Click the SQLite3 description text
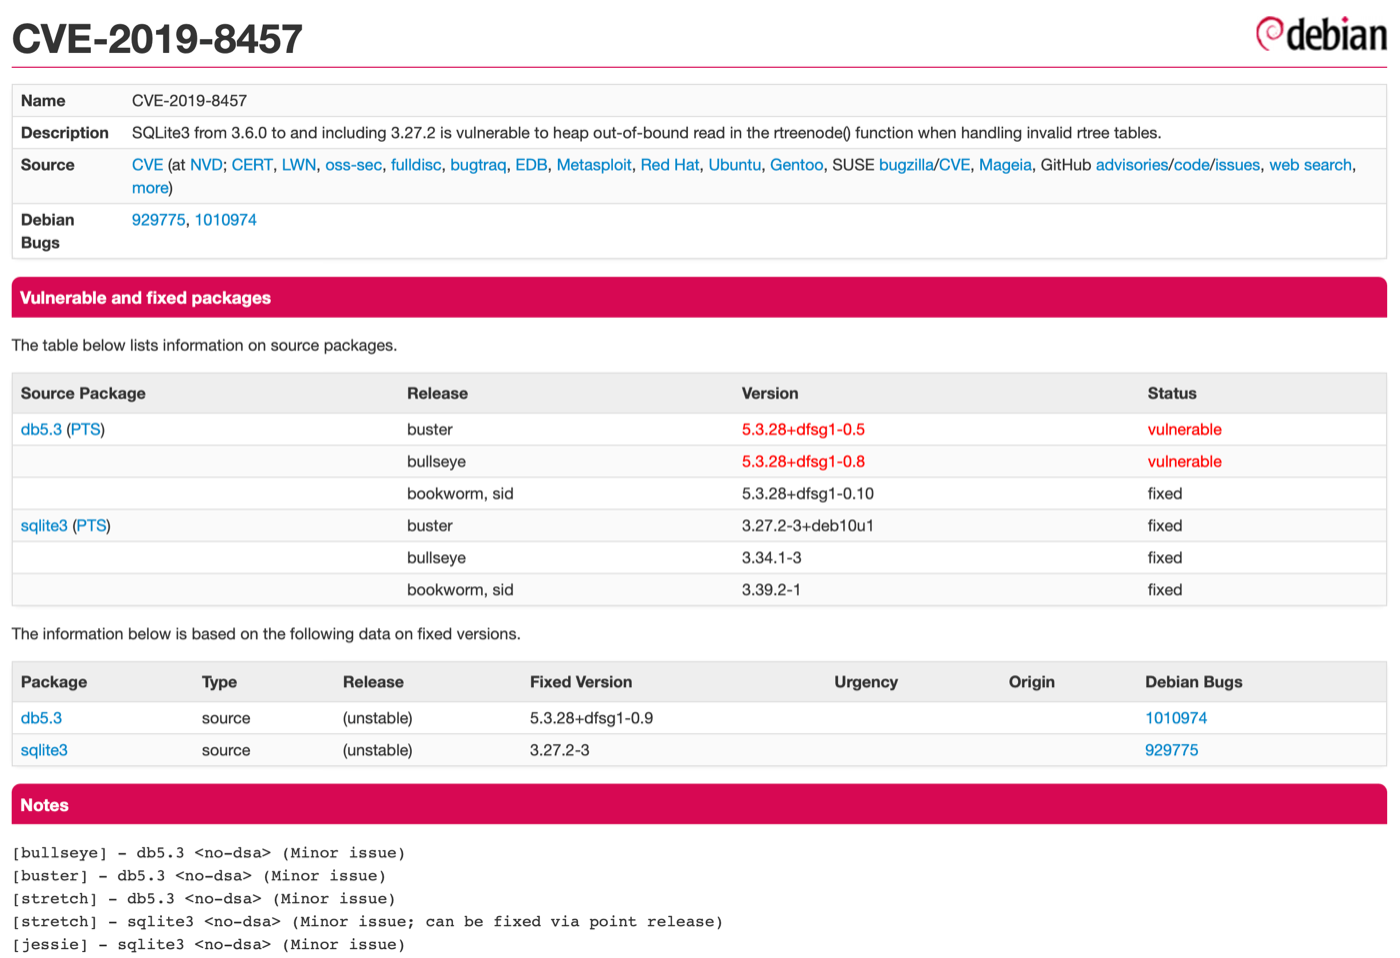 [x=646, y=133]
